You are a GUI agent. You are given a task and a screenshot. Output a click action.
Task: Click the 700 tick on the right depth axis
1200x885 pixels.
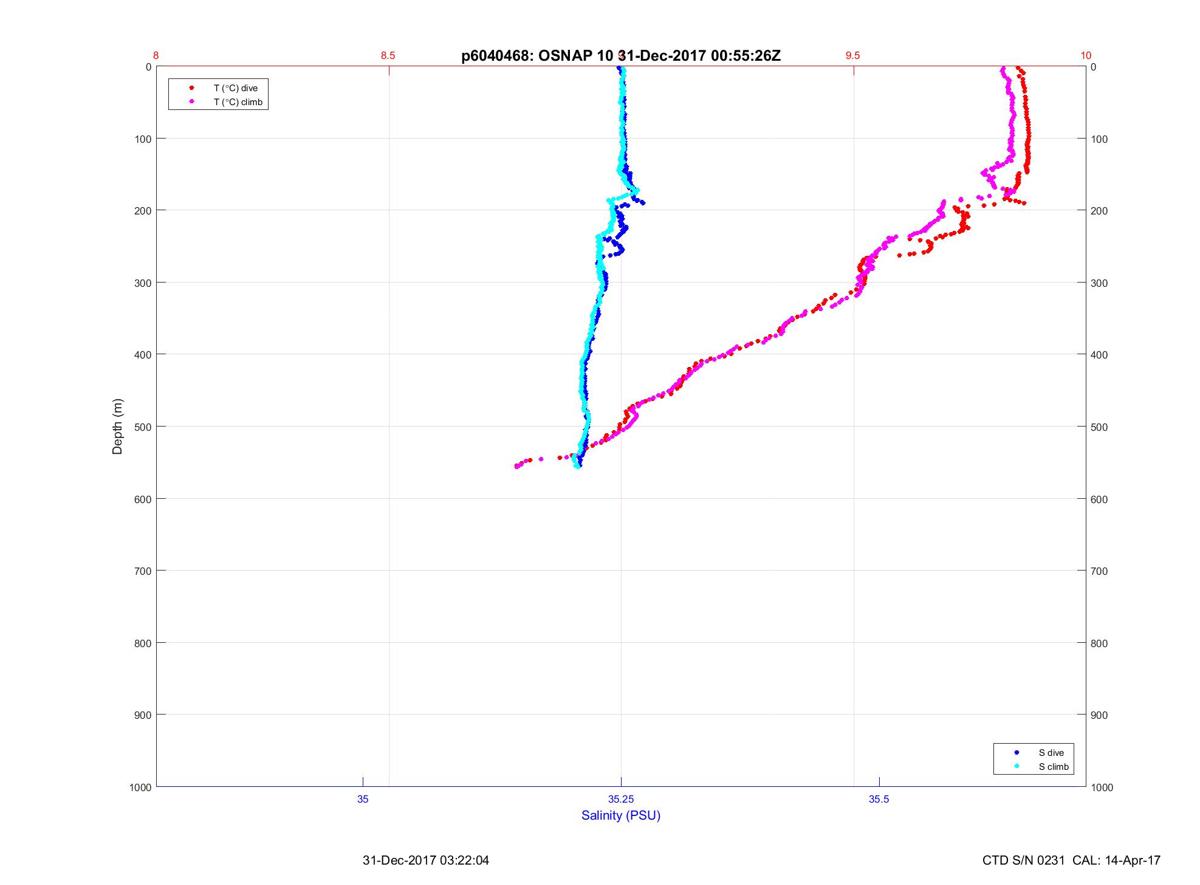(x=1100, y=571)
